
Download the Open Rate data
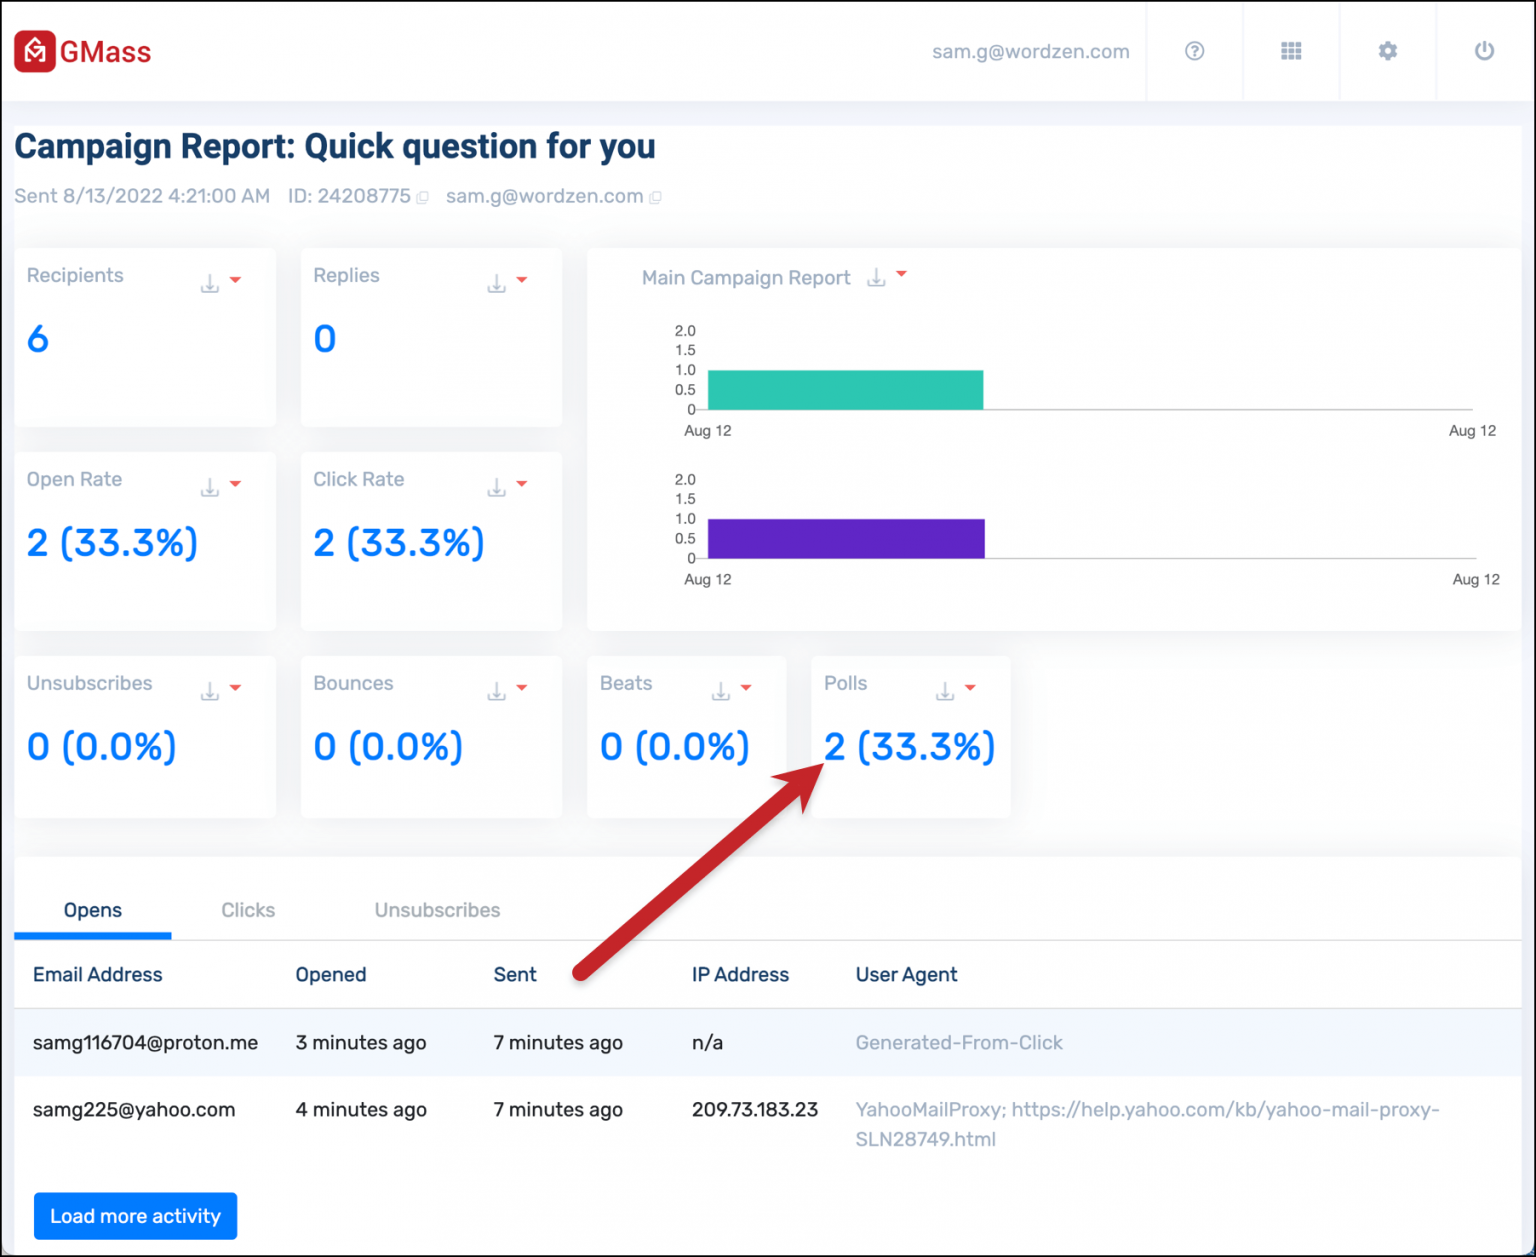click(x=209, y=487)
